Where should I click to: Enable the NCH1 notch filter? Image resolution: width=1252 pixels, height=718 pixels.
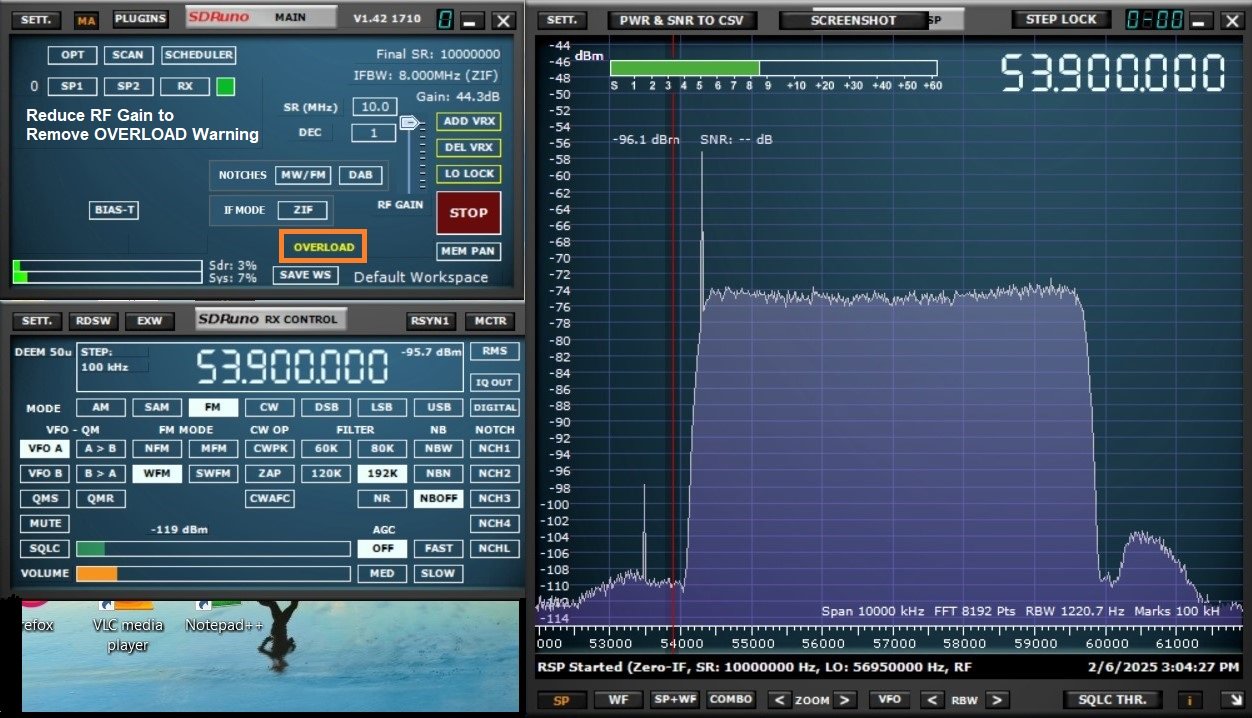point(494,448)
